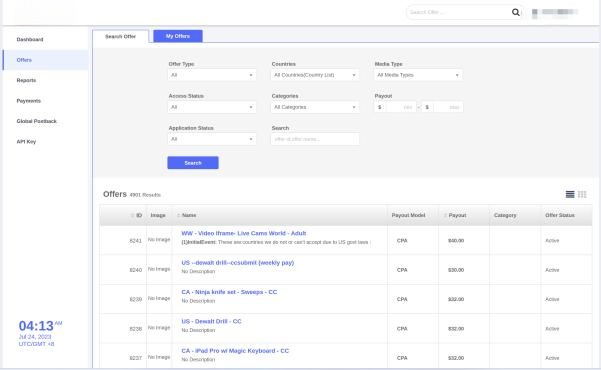The image size is (601, 370).
Task: Open API Key in the sidebar
Action: (x=26, y=141)
